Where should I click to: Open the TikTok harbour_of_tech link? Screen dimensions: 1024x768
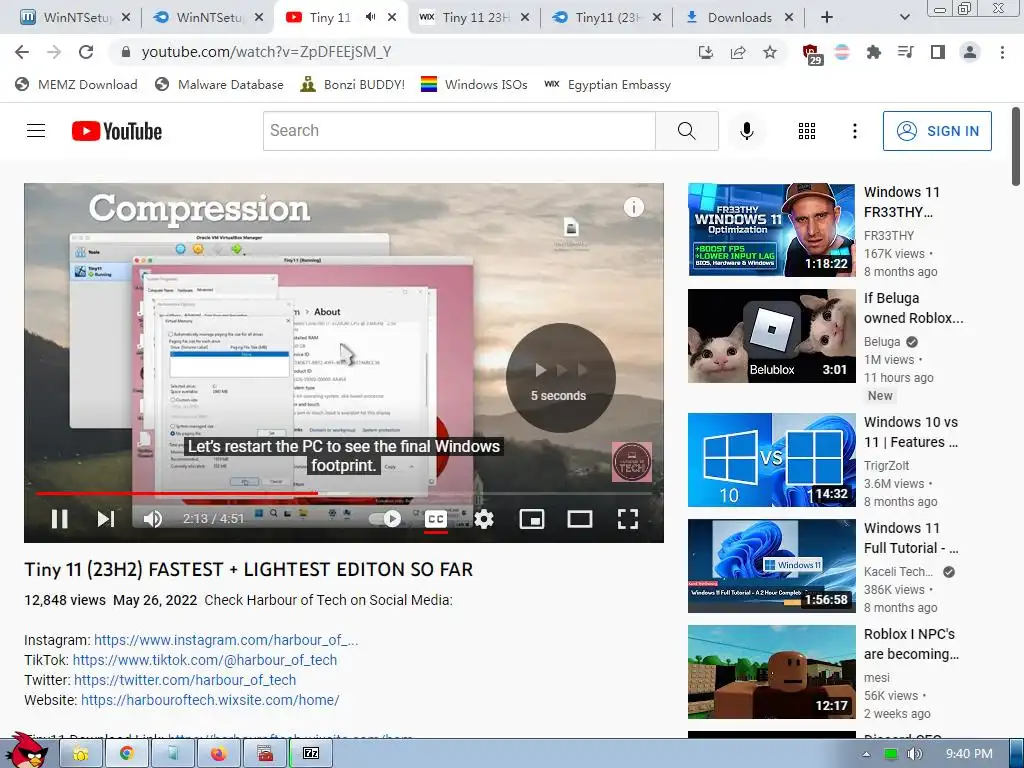204,660
